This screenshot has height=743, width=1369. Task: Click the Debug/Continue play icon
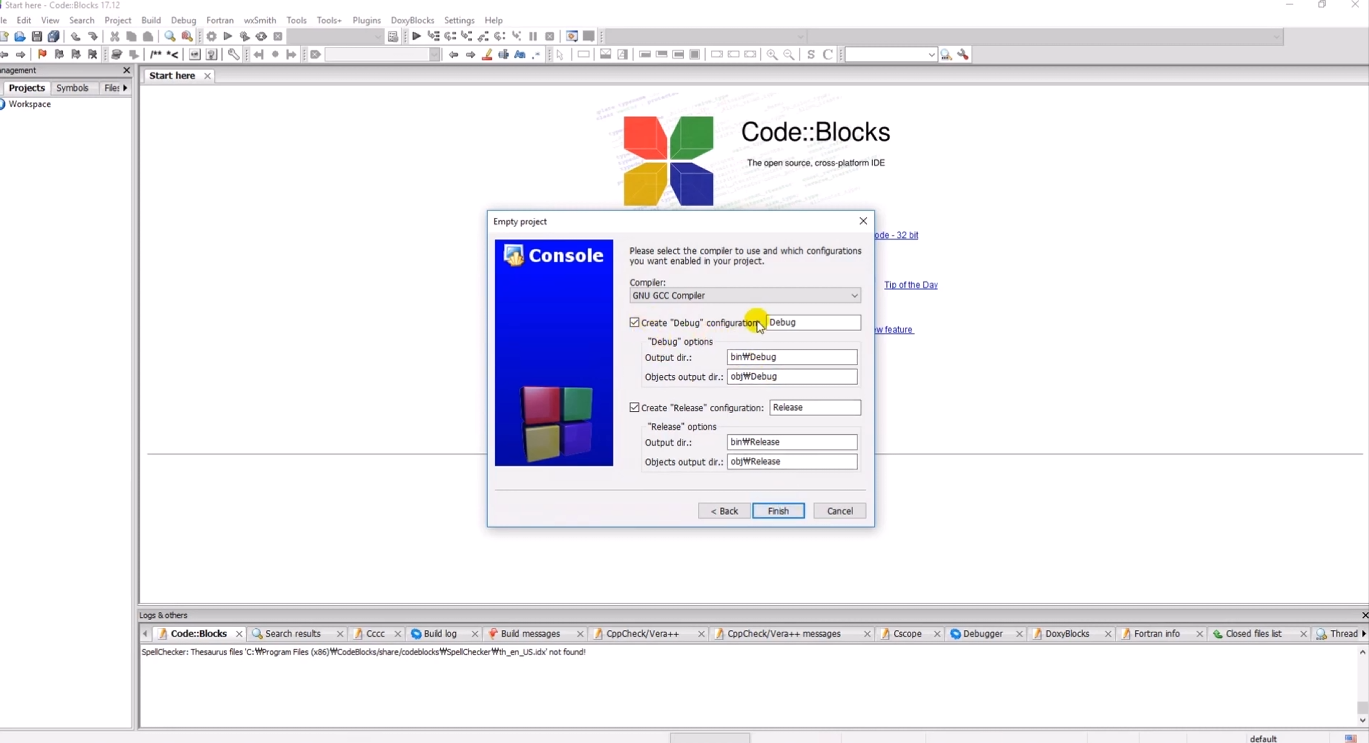pyautogui.click(x=416, y=37)
